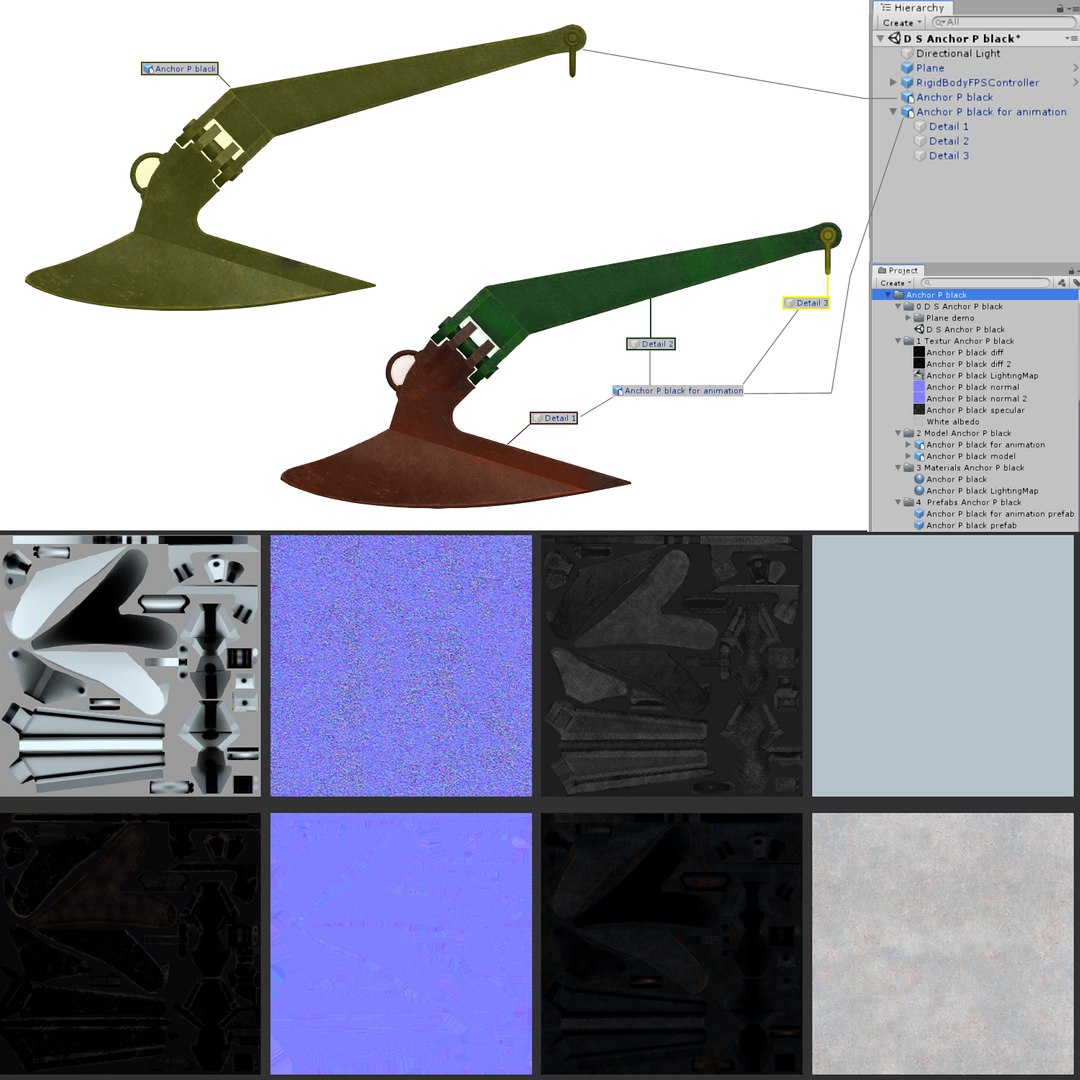Image resolution: width=1080 pixels, height=1080 pixels.
Task: Collapse the 4 Prefabs Anchor P black folder
Action: point(898,502)
